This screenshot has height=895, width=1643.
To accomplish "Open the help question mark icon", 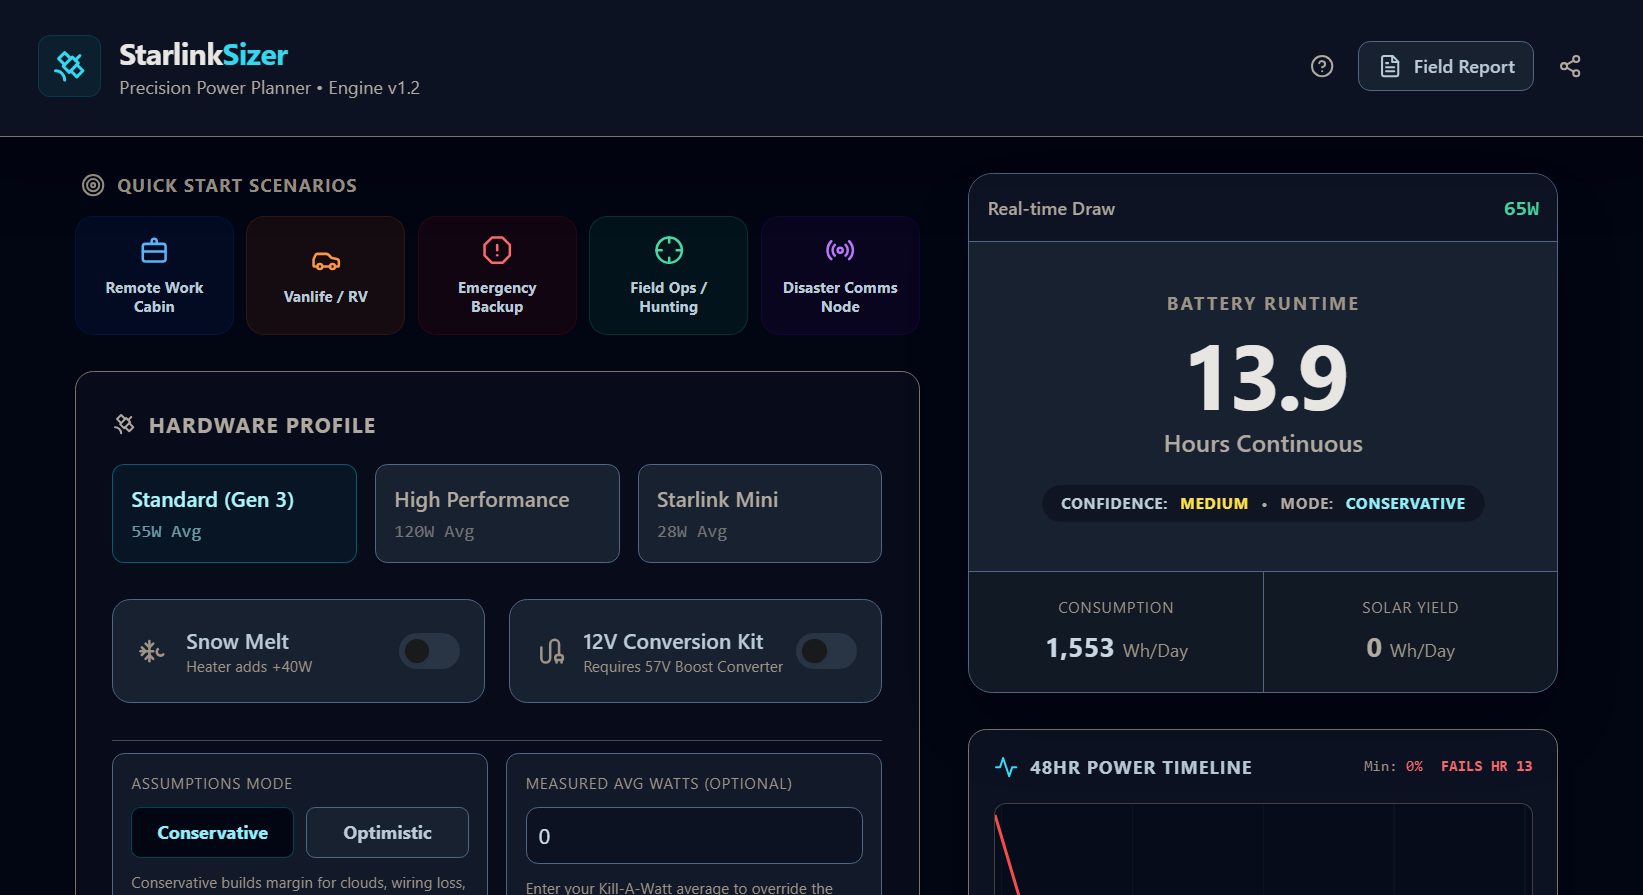I will coord(1322,66).
